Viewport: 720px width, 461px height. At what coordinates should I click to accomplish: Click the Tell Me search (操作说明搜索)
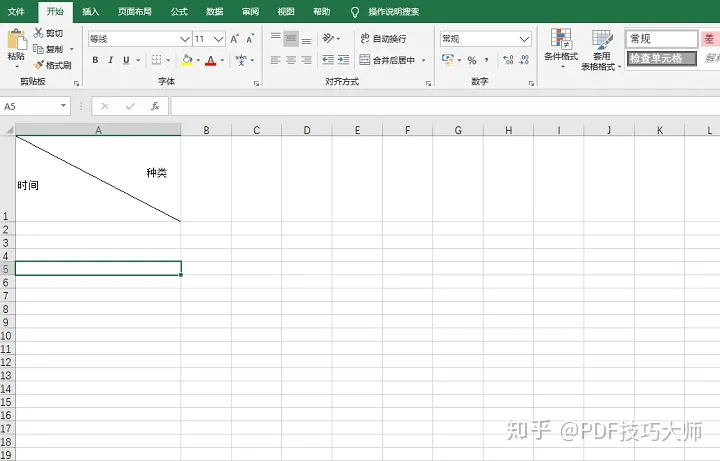[386, 12]
